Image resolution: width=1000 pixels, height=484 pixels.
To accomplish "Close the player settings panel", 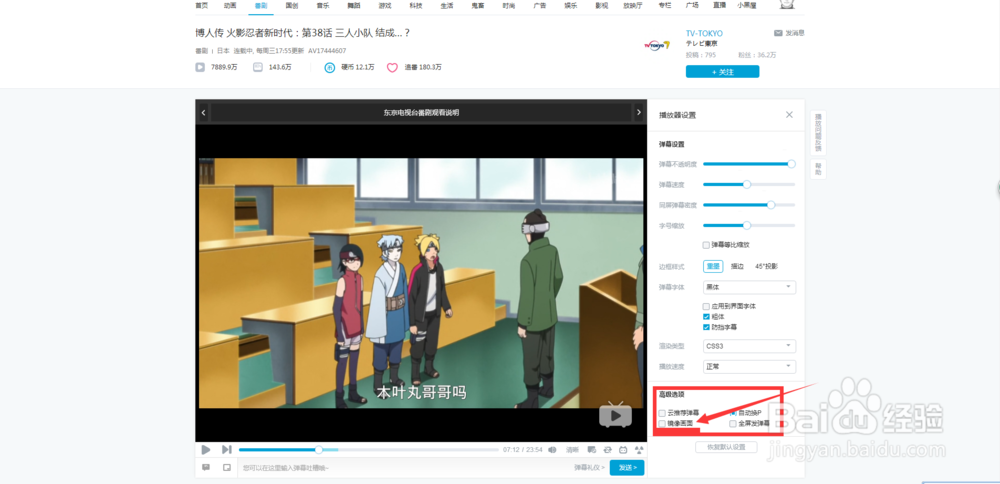I will point(789,115).
